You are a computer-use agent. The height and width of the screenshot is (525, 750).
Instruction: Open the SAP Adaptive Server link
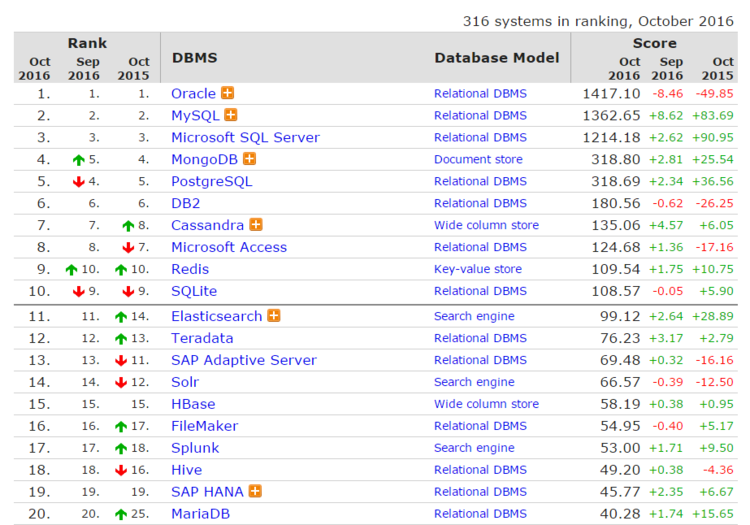coord(244,361)
